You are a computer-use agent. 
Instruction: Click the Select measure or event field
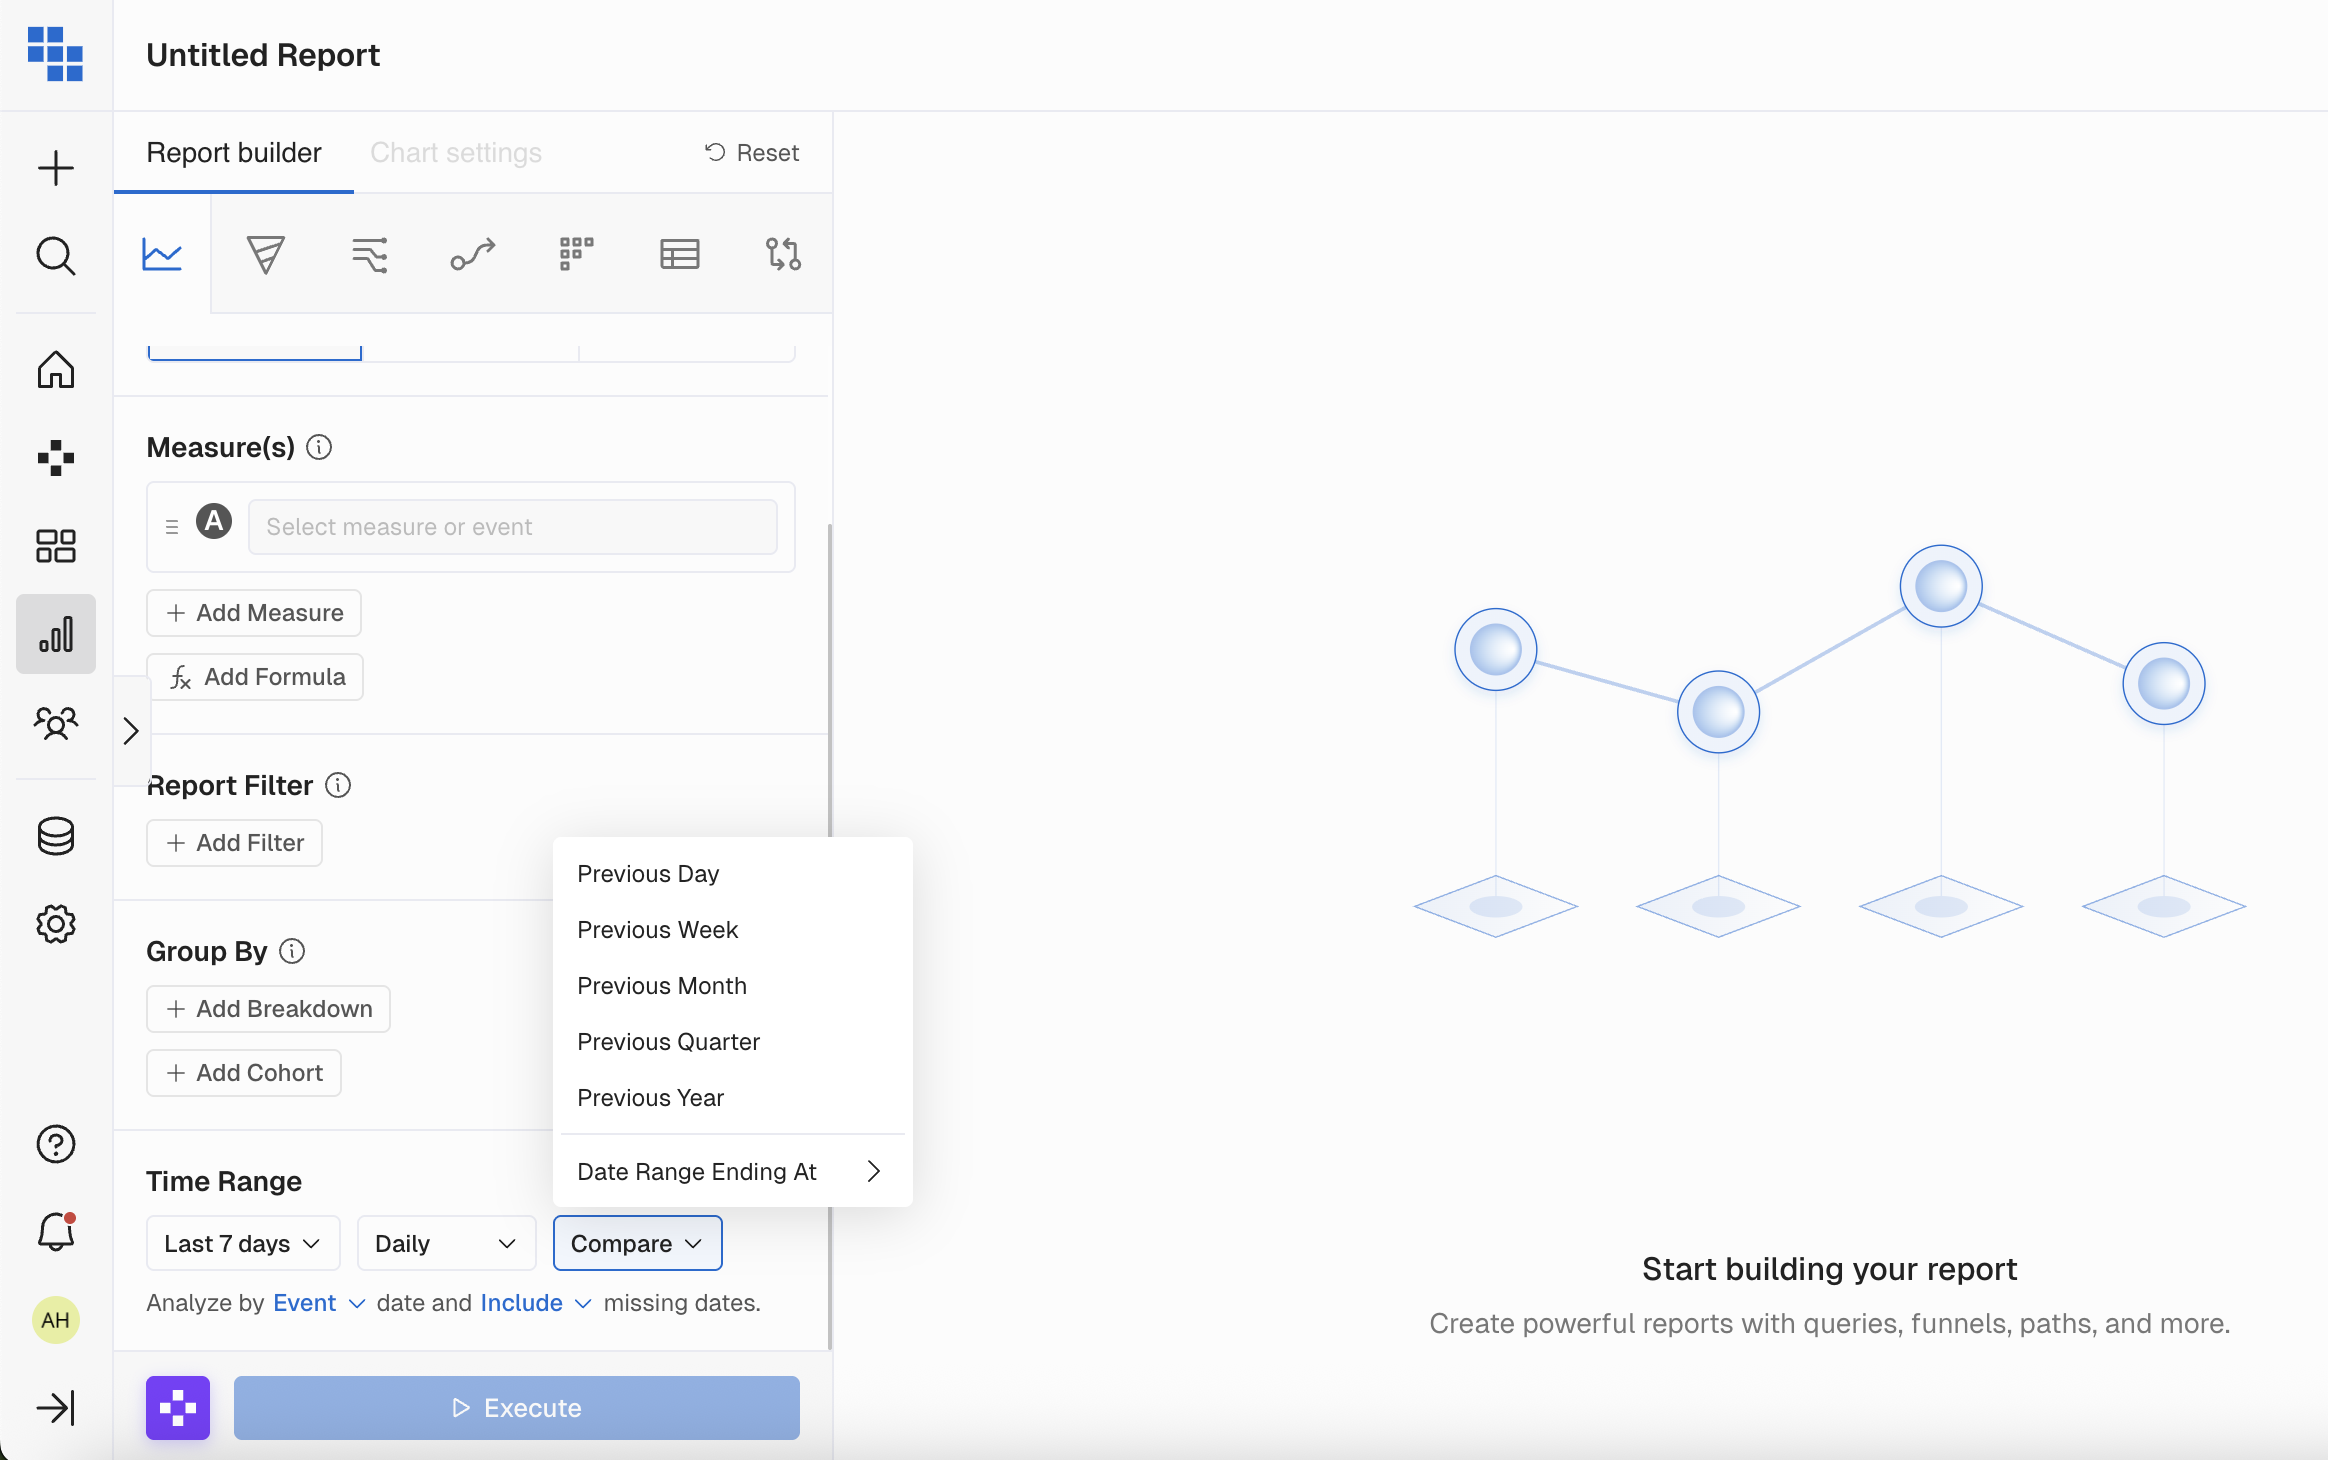click(x=512, y=527)
